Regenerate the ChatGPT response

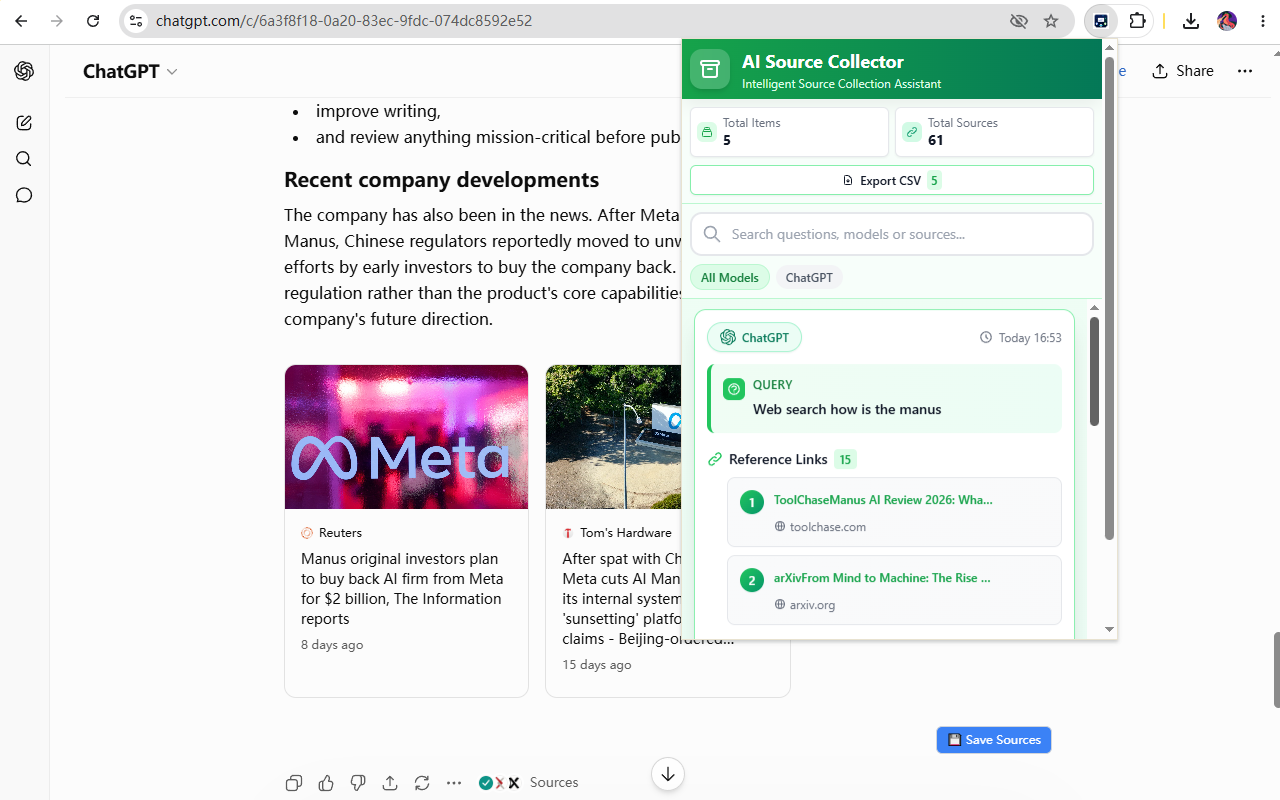click(x=422, y=783)
